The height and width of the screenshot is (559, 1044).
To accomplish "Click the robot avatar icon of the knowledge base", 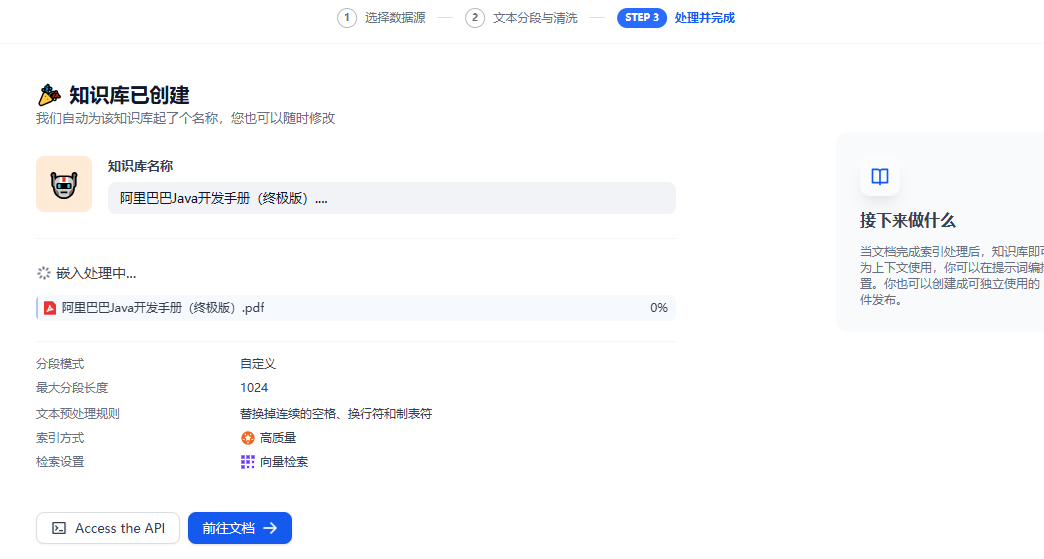I will pos(64,184).
